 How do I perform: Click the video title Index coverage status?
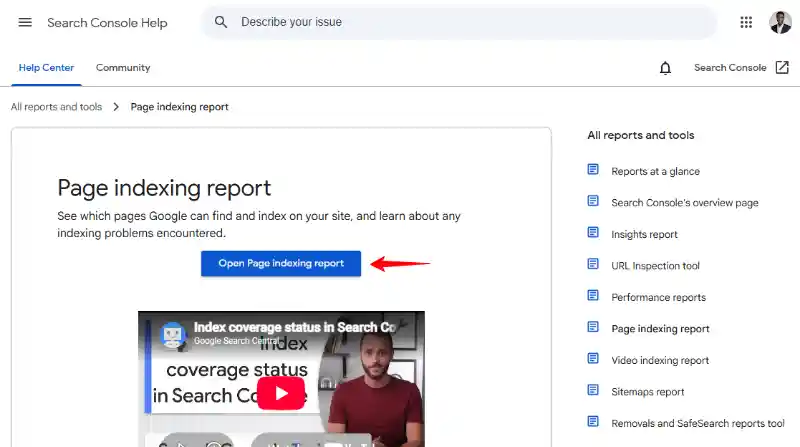294,327
